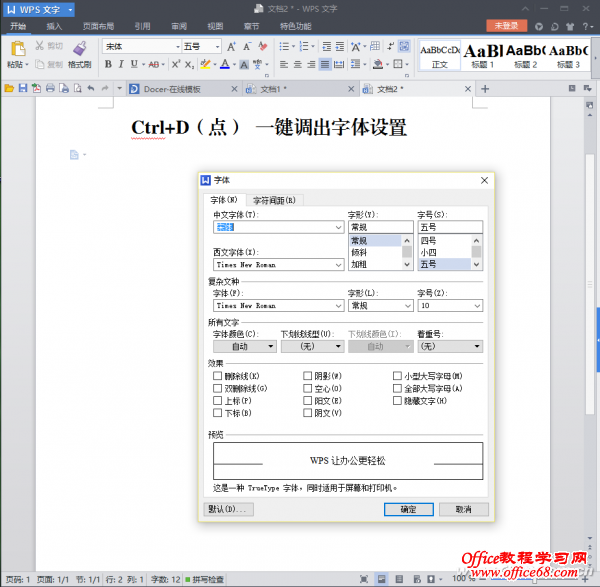This screenshot has width=600, height=587.
Task: Click the Subscript icon
Action: tap(189, 64)
